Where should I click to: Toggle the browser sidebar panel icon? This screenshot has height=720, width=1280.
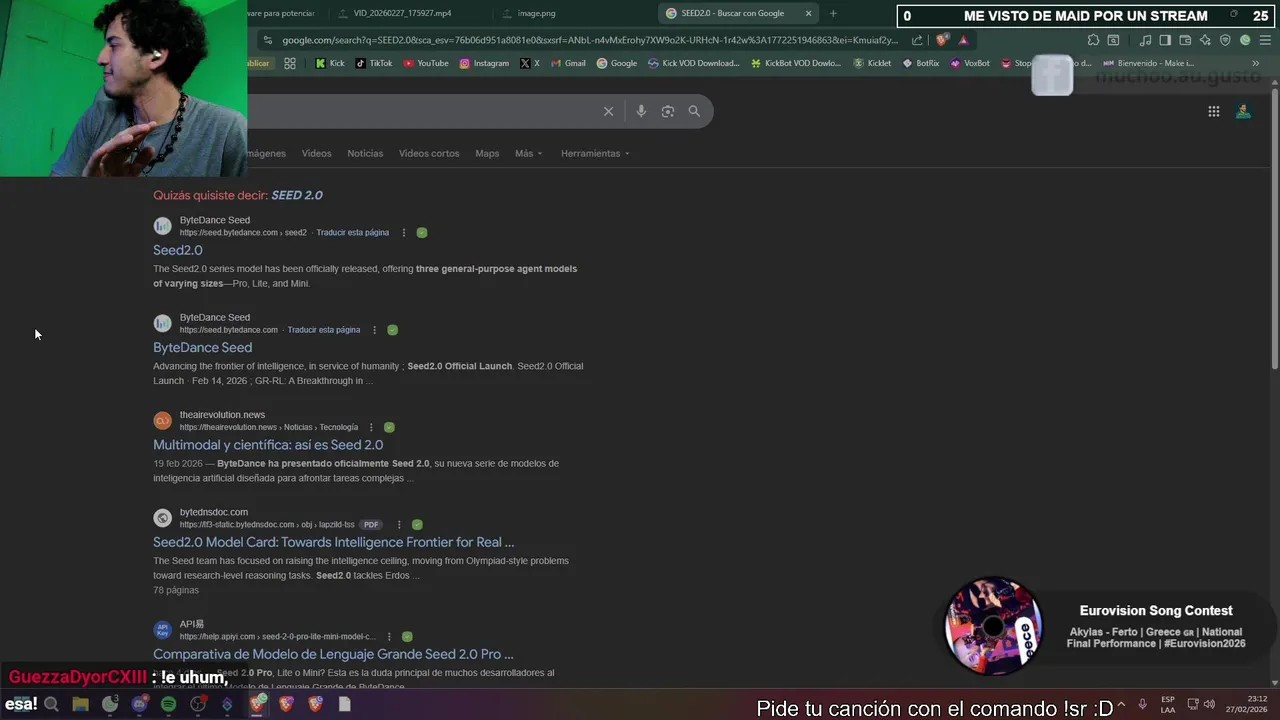pyautogui.click(x=1165, y=40)
